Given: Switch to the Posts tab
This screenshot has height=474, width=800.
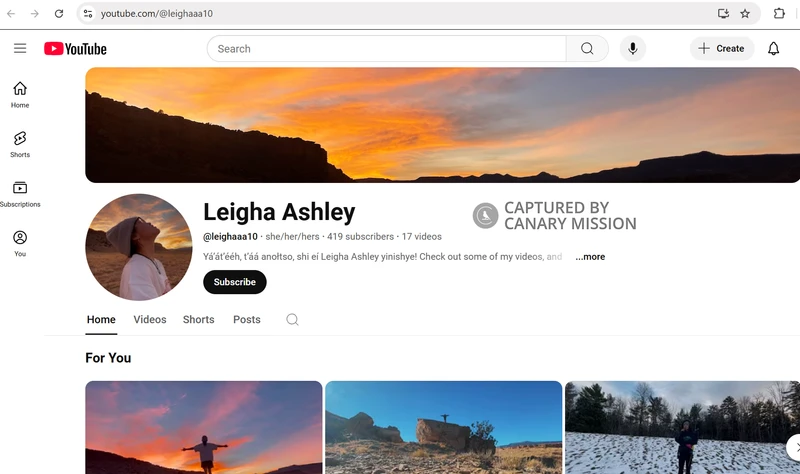Looking at the screenshot, I should click(x=246, y=320).
